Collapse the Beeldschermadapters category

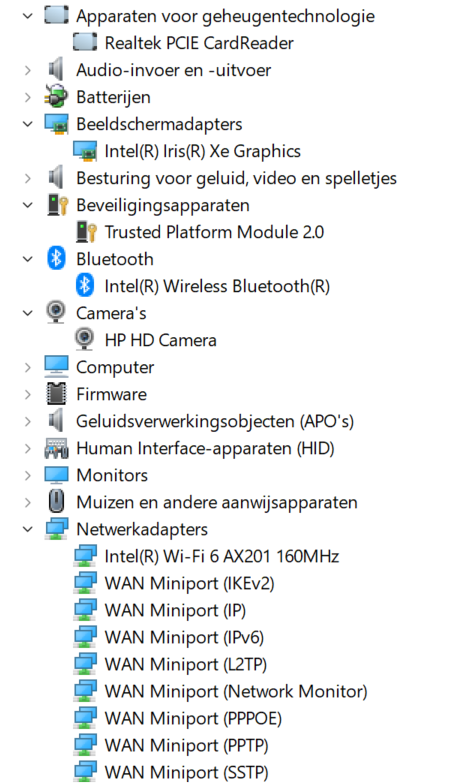tap(28, 124)
